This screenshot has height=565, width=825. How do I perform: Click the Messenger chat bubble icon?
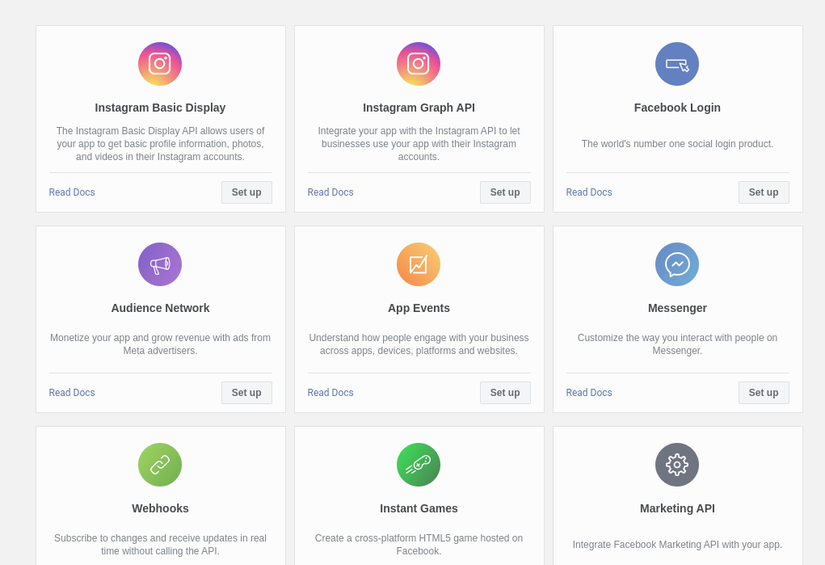tap(677, 264)
